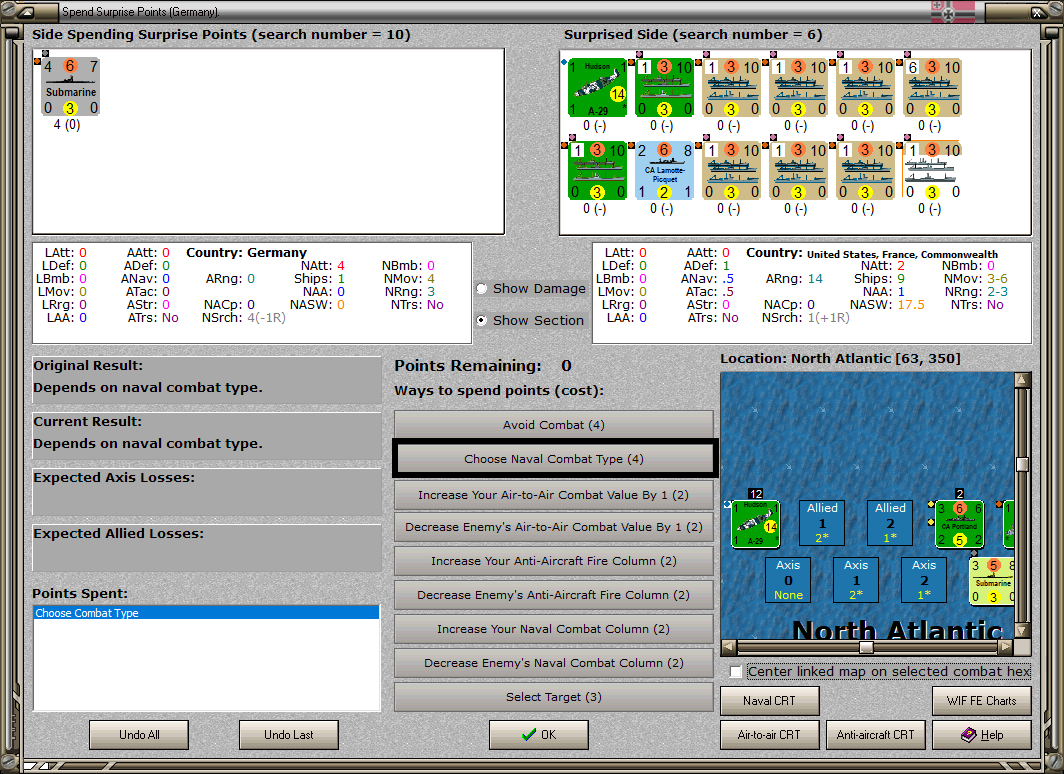1064x774 pixels.
Task: Select the Show Section radio option
Action: pyautogui.click(x=482, y=320)
